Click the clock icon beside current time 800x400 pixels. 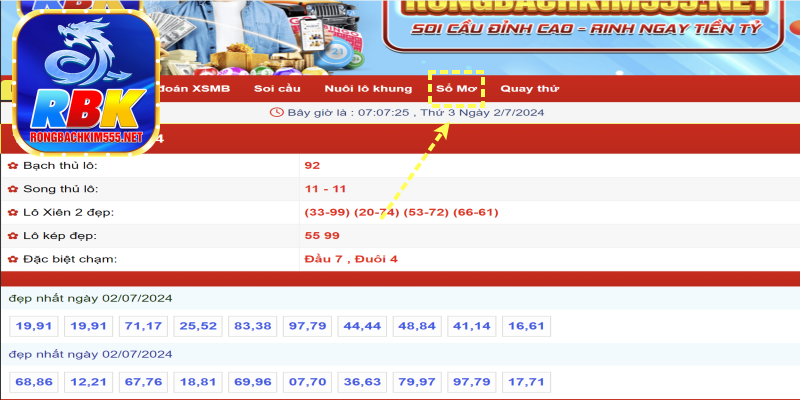point(277,112)
